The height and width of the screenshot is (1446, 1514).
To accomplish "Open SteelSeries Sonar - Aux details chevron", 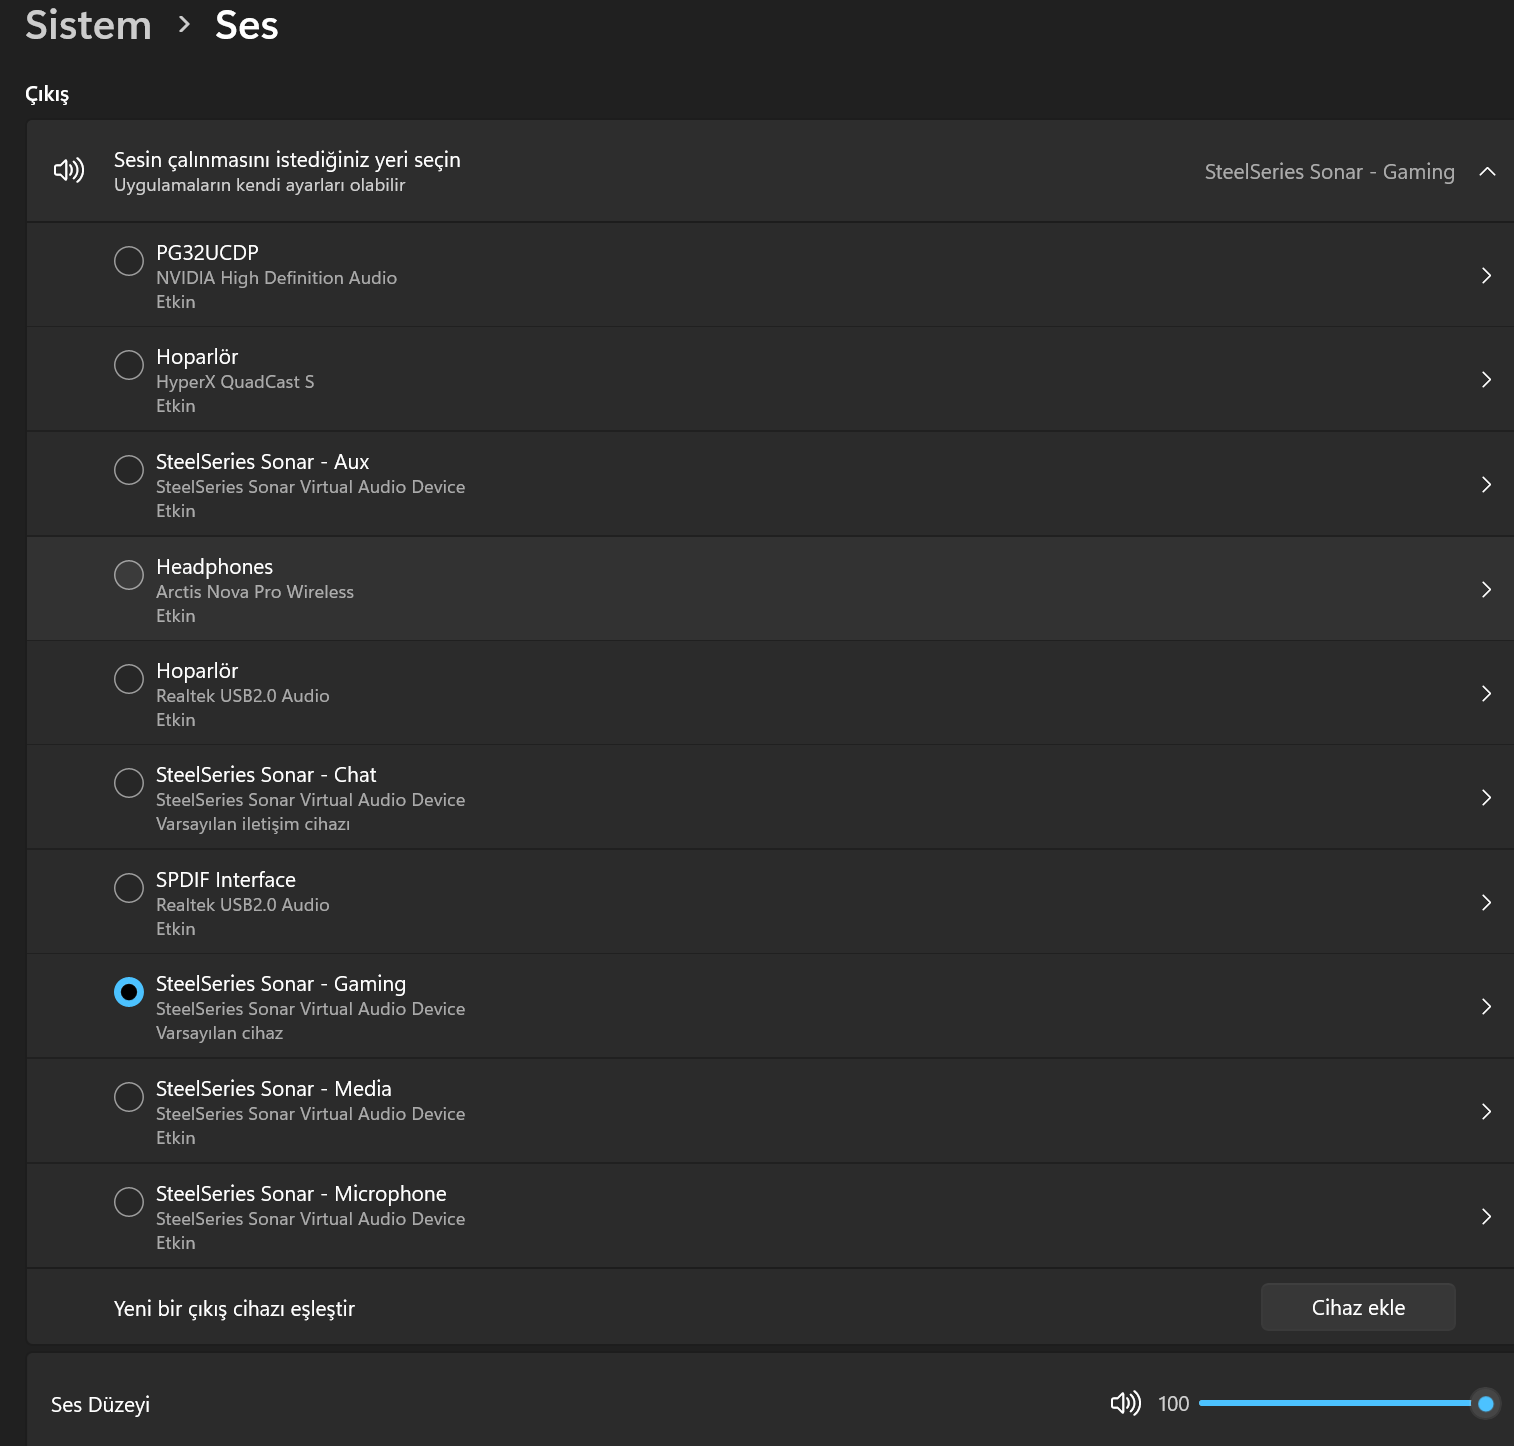I will tap(1486, 485).
